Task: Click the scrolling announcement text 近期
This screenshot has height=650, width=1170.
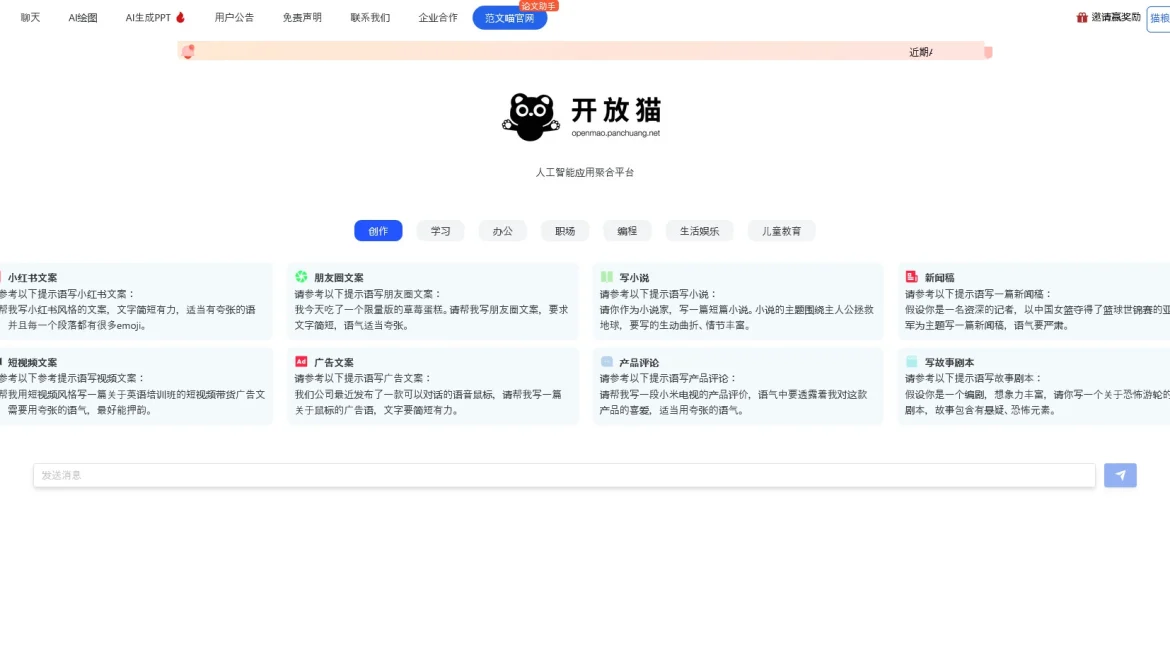Action: tap(921, 52)
